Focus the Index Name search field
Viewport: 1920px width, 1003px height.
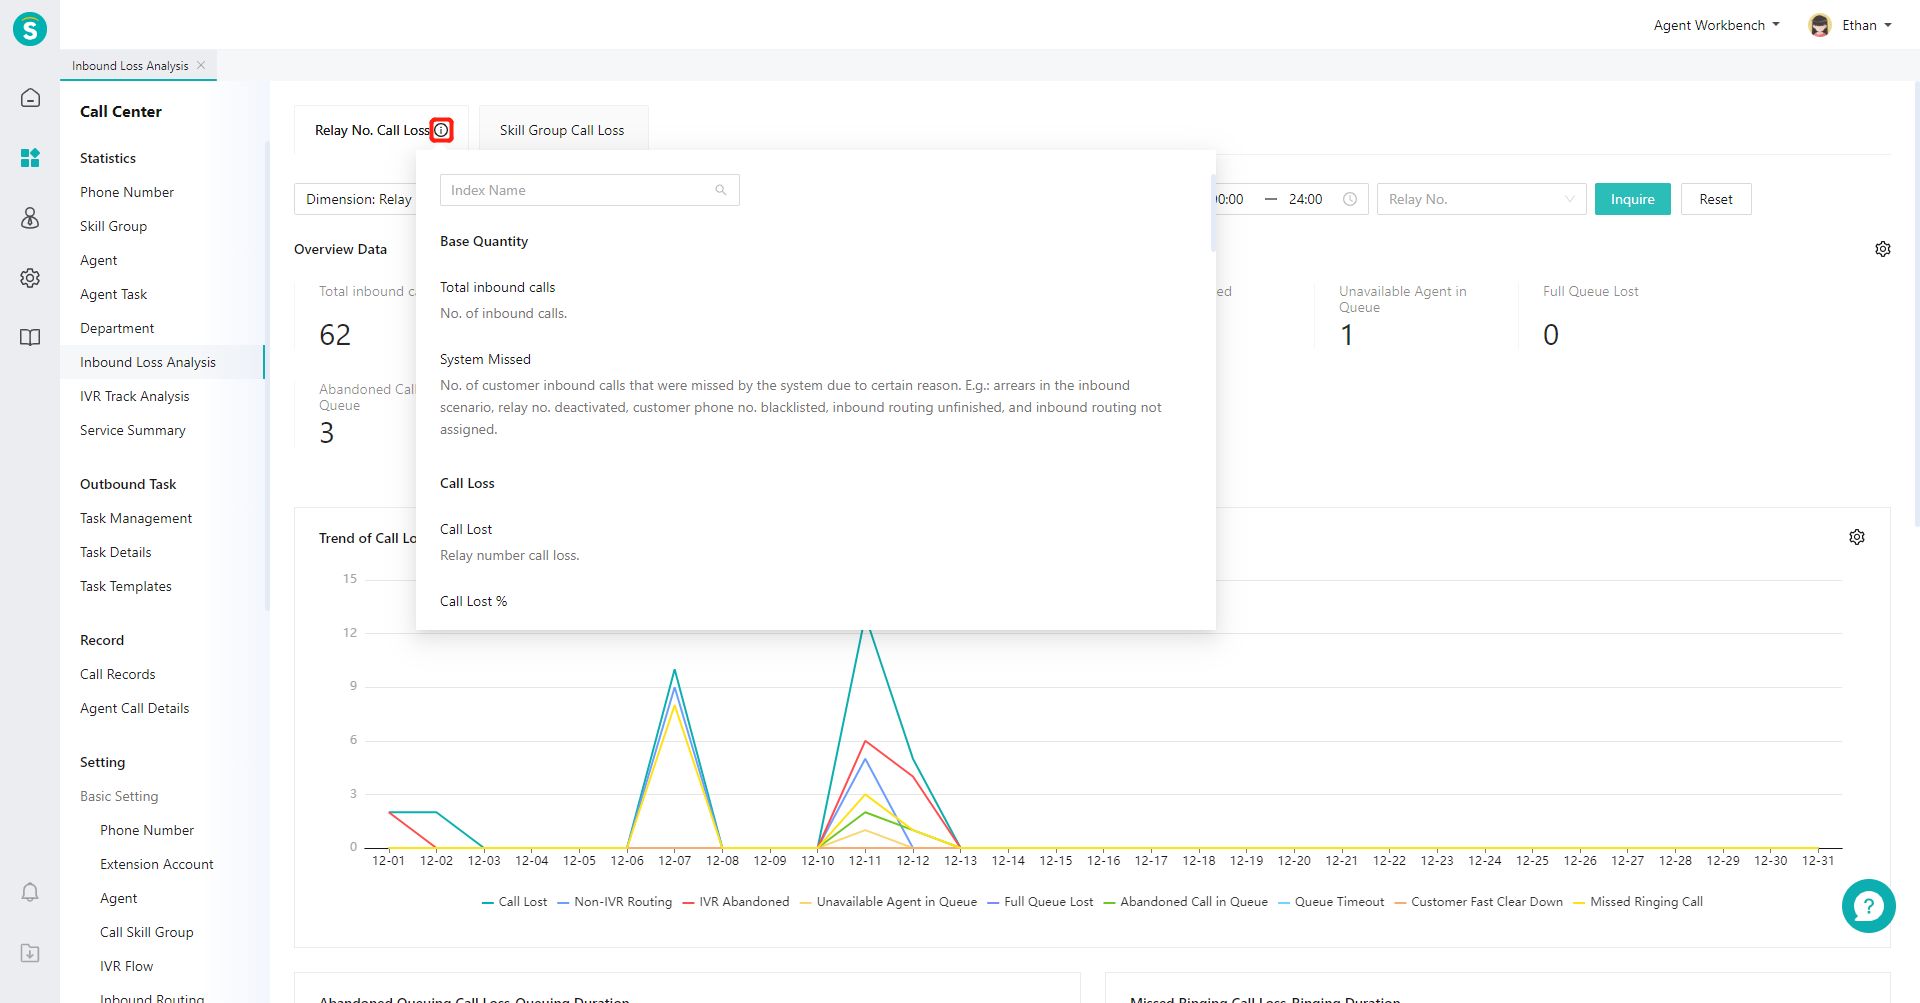pyautogui.click(x=590, y=190)
